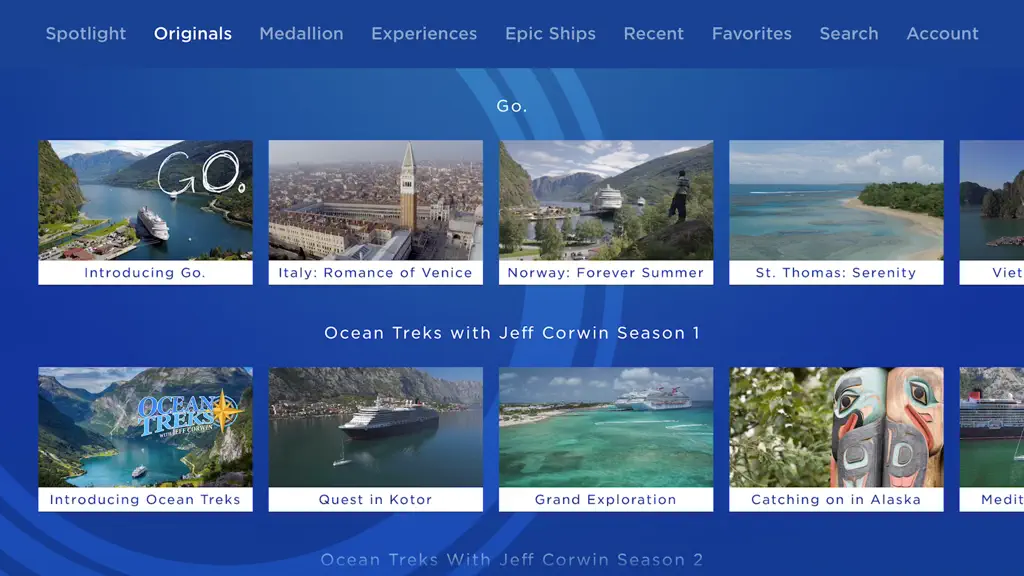Click Ocean Treks With Jeff Corwin Season 2 heading

click(512, 560)
